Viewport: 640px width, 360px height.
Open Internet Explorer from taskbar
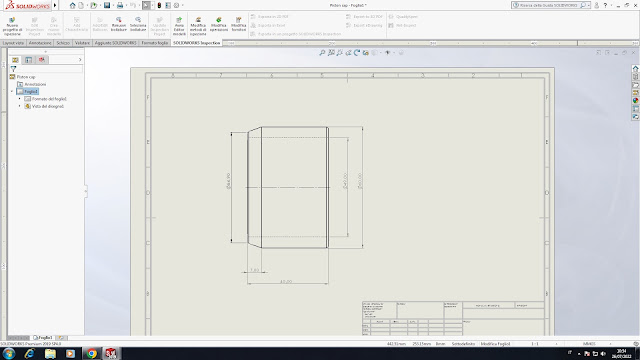(x=29, y=353)
